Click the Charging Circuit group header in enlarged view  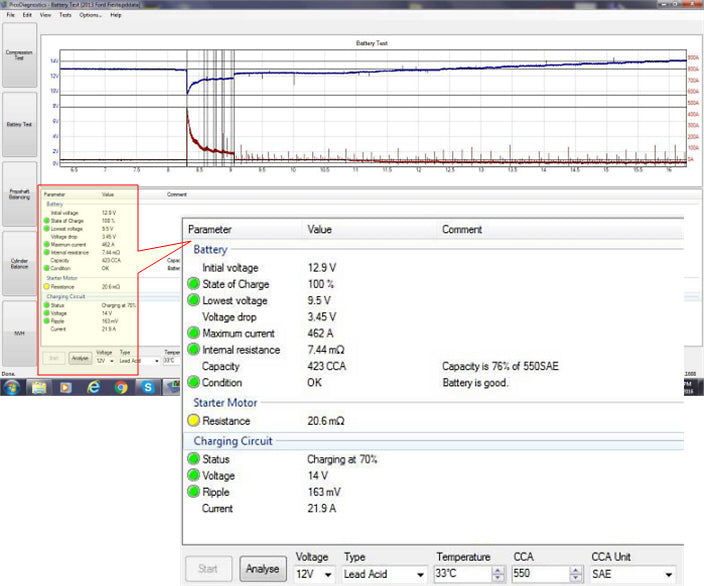click(x=233, y=441)
